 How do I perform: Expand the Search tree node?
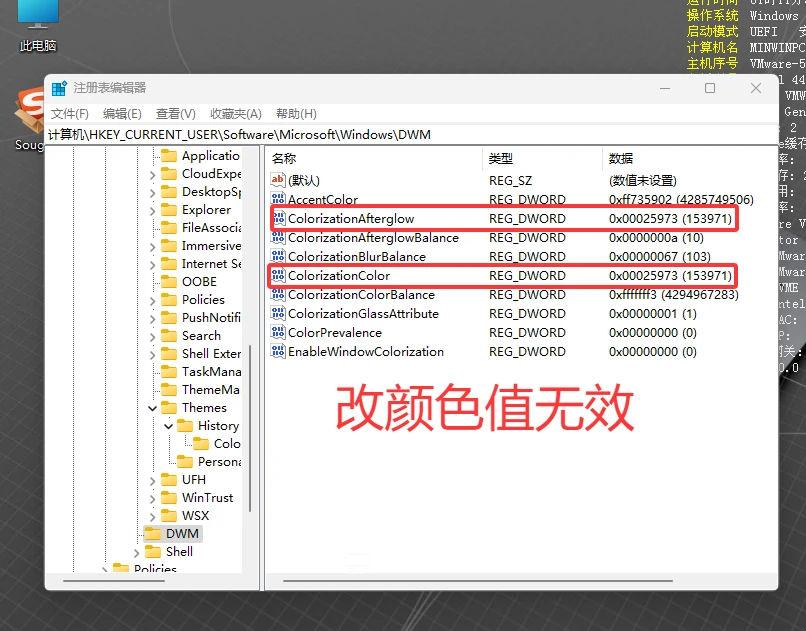152,337
